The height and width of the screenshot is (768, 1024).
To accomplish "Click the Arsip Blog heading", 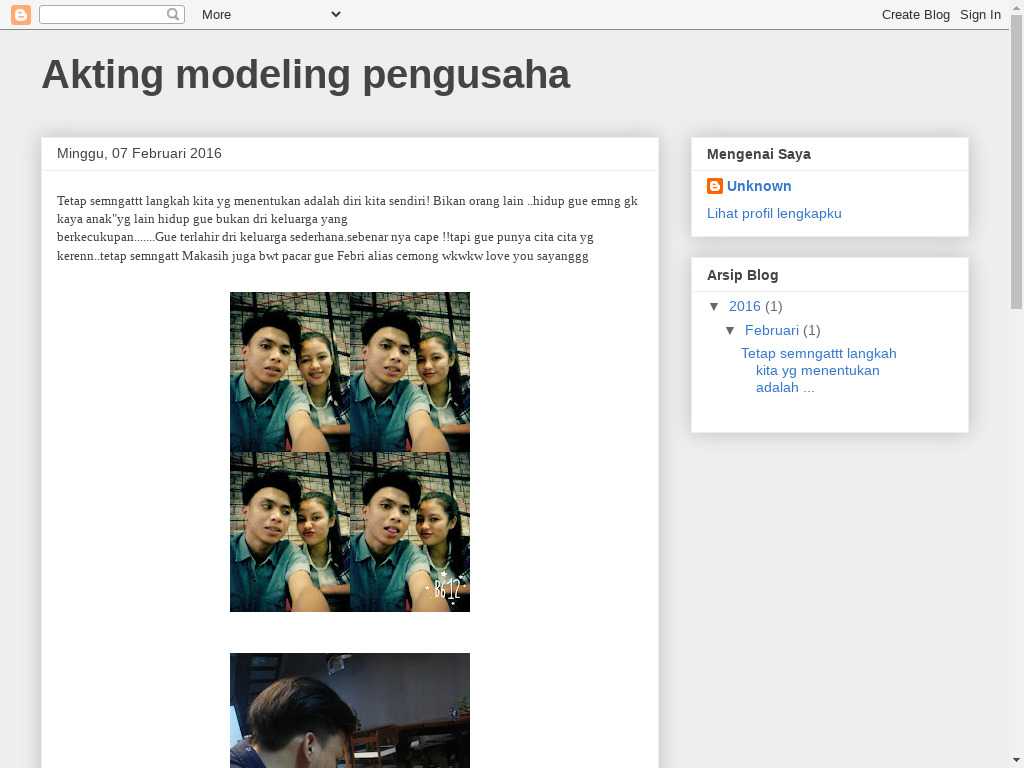I will (743, 275).
